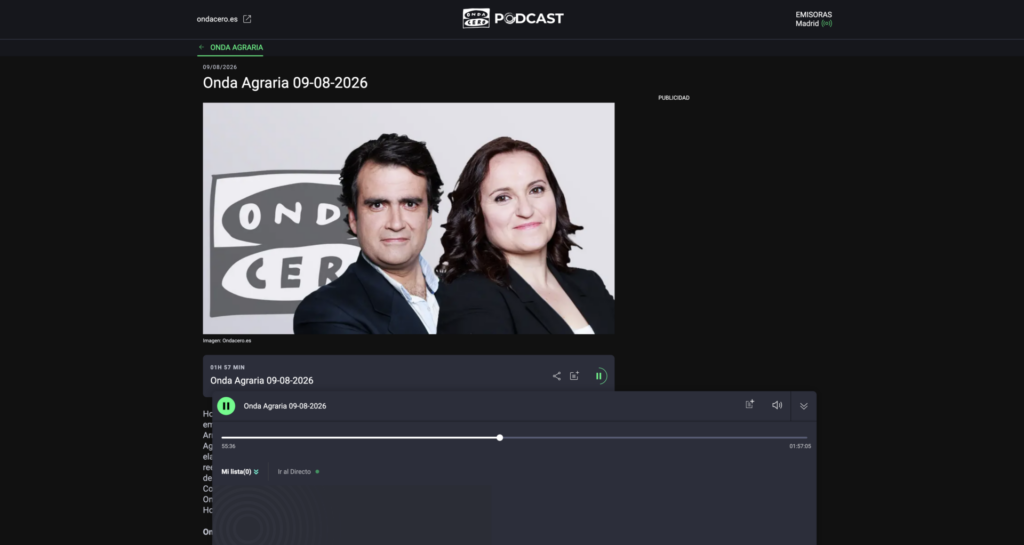
Task: Click the PUBLICIDAD label
Action: tap(673, 98)
